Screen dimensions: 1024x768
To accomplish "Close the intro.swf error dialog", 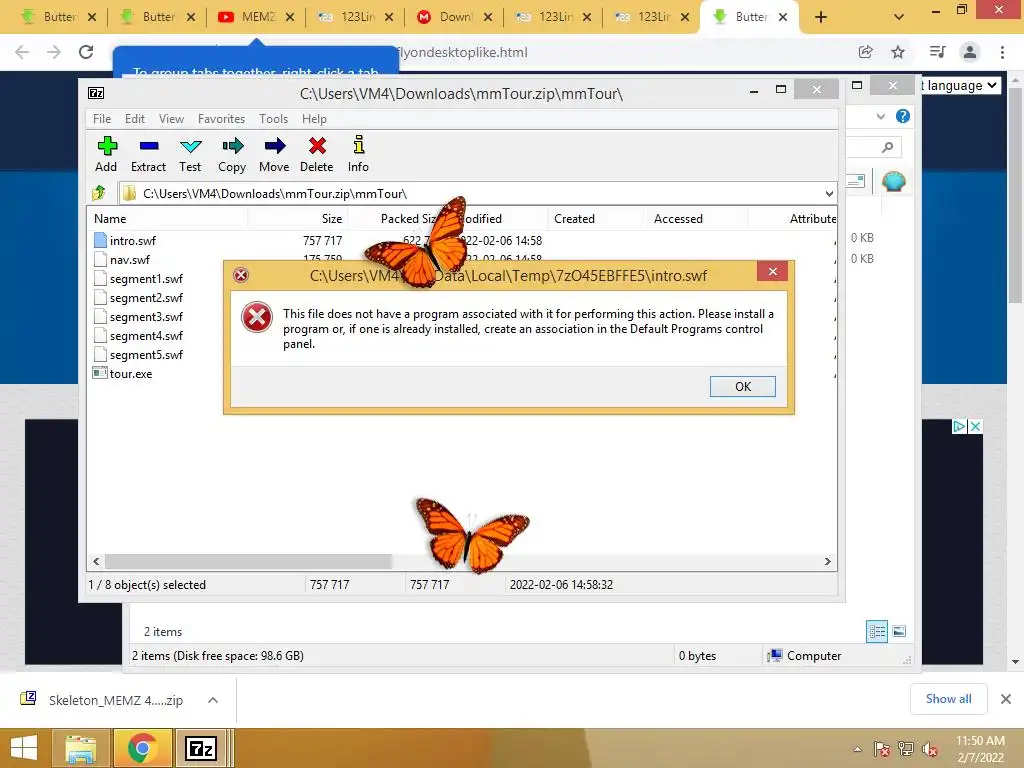I will [773, 272].
